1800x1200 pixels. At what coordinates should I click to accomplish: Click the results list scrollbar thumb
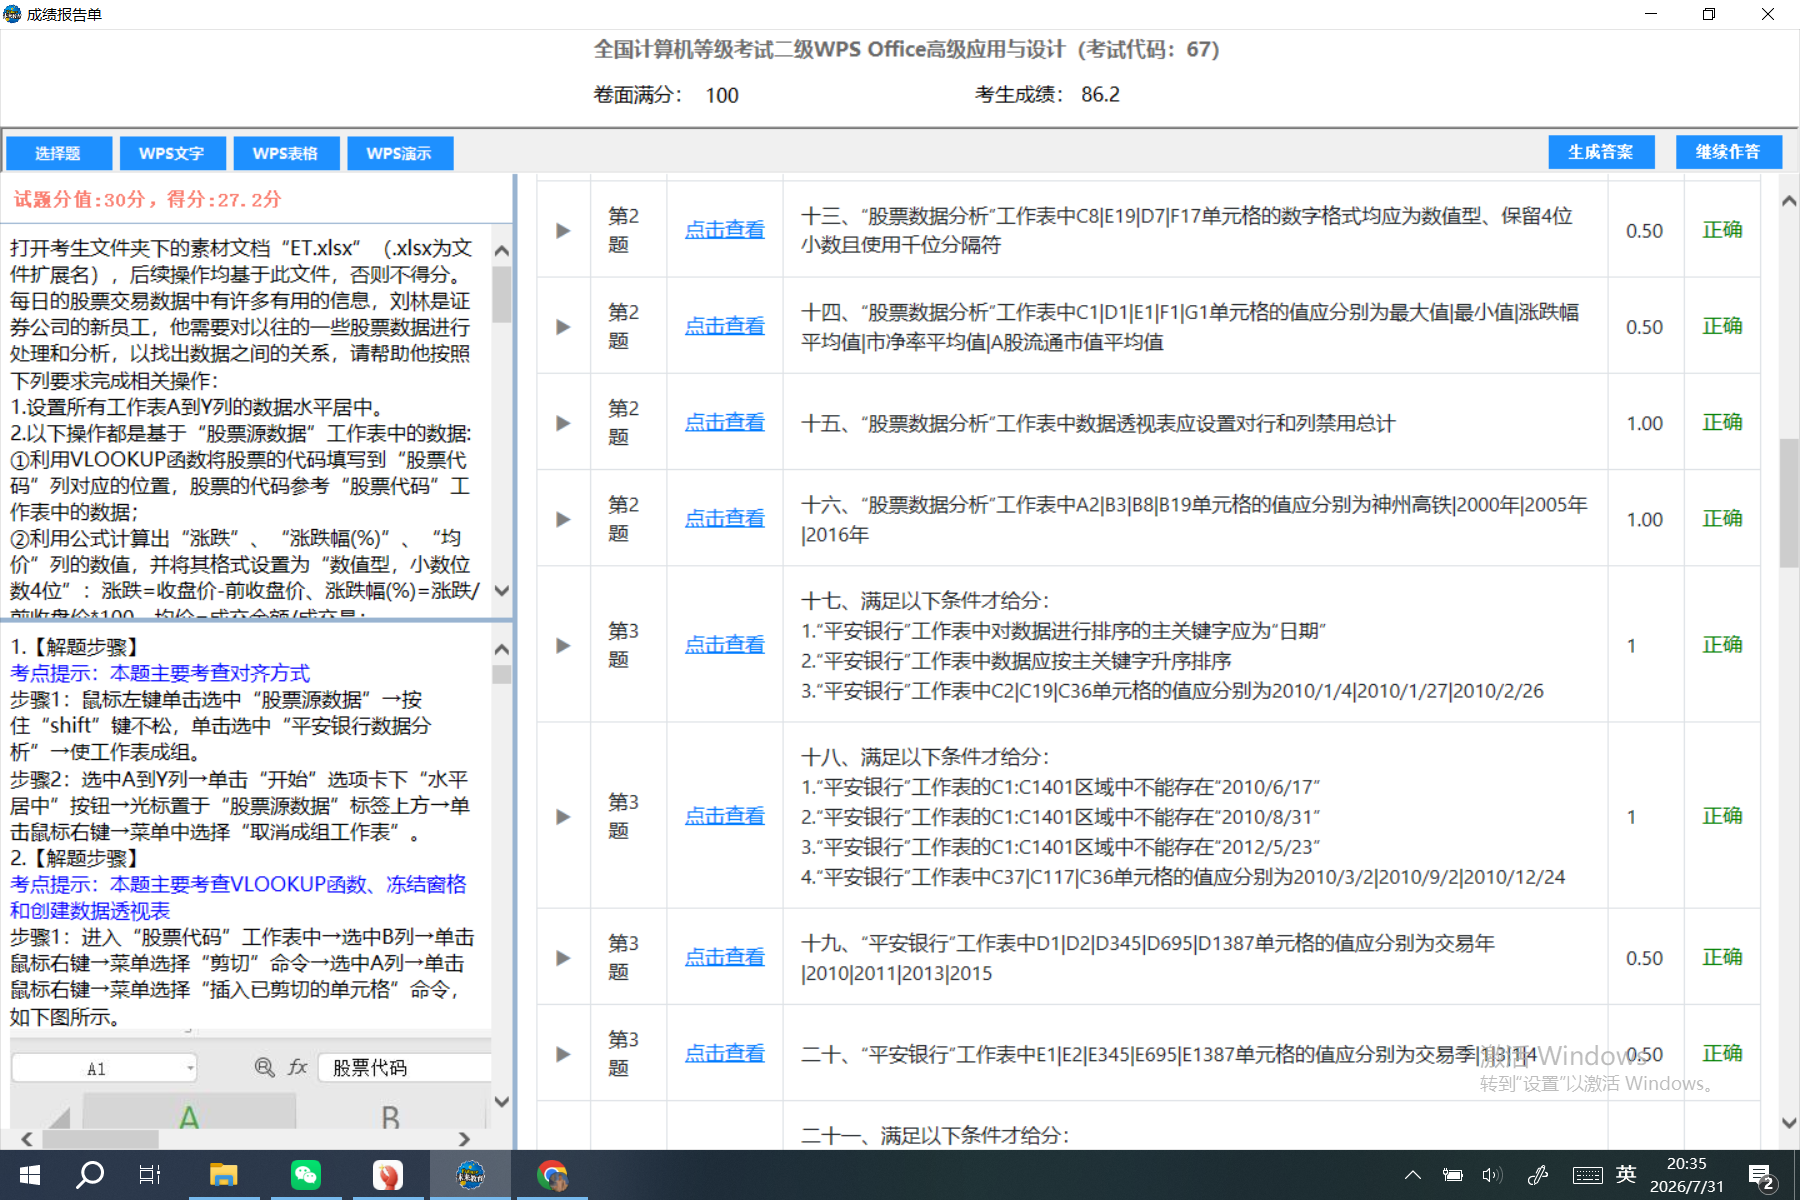tap(1789, 504)
